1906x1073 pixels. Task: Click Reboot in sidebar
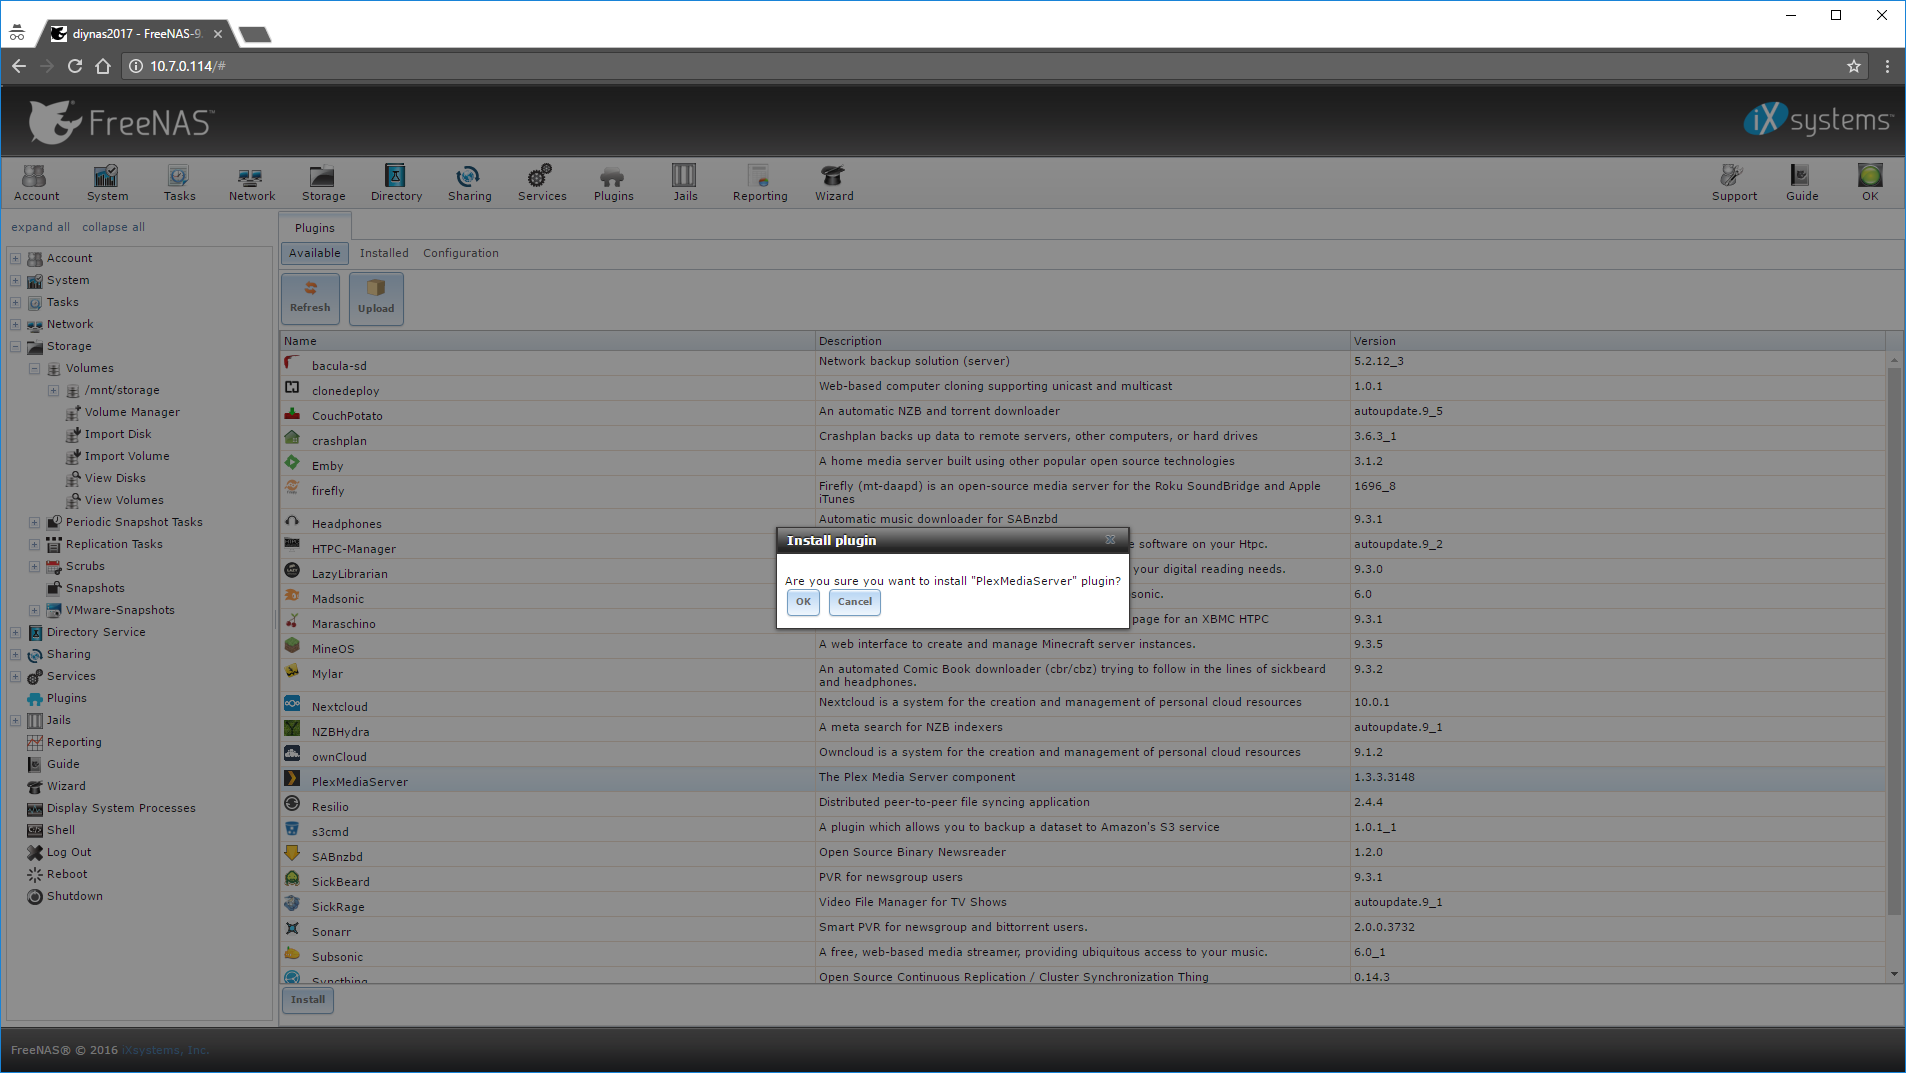point(67,874)
